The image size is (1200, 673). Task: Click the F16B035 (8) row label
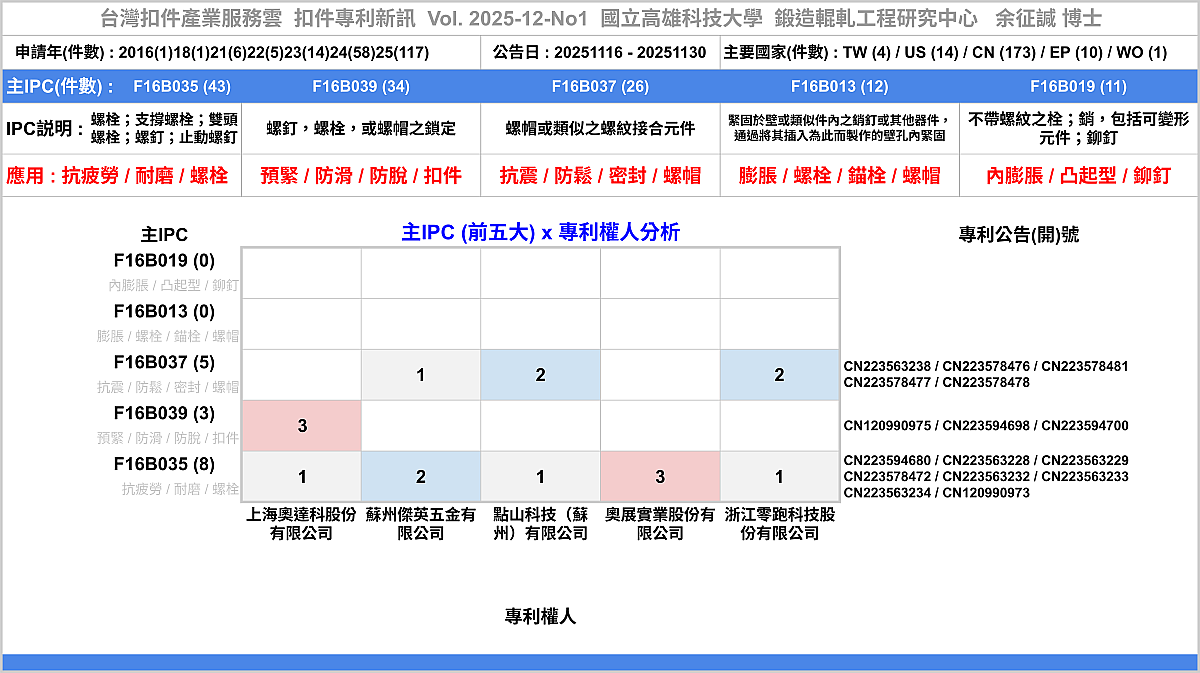tap(164, 465)
